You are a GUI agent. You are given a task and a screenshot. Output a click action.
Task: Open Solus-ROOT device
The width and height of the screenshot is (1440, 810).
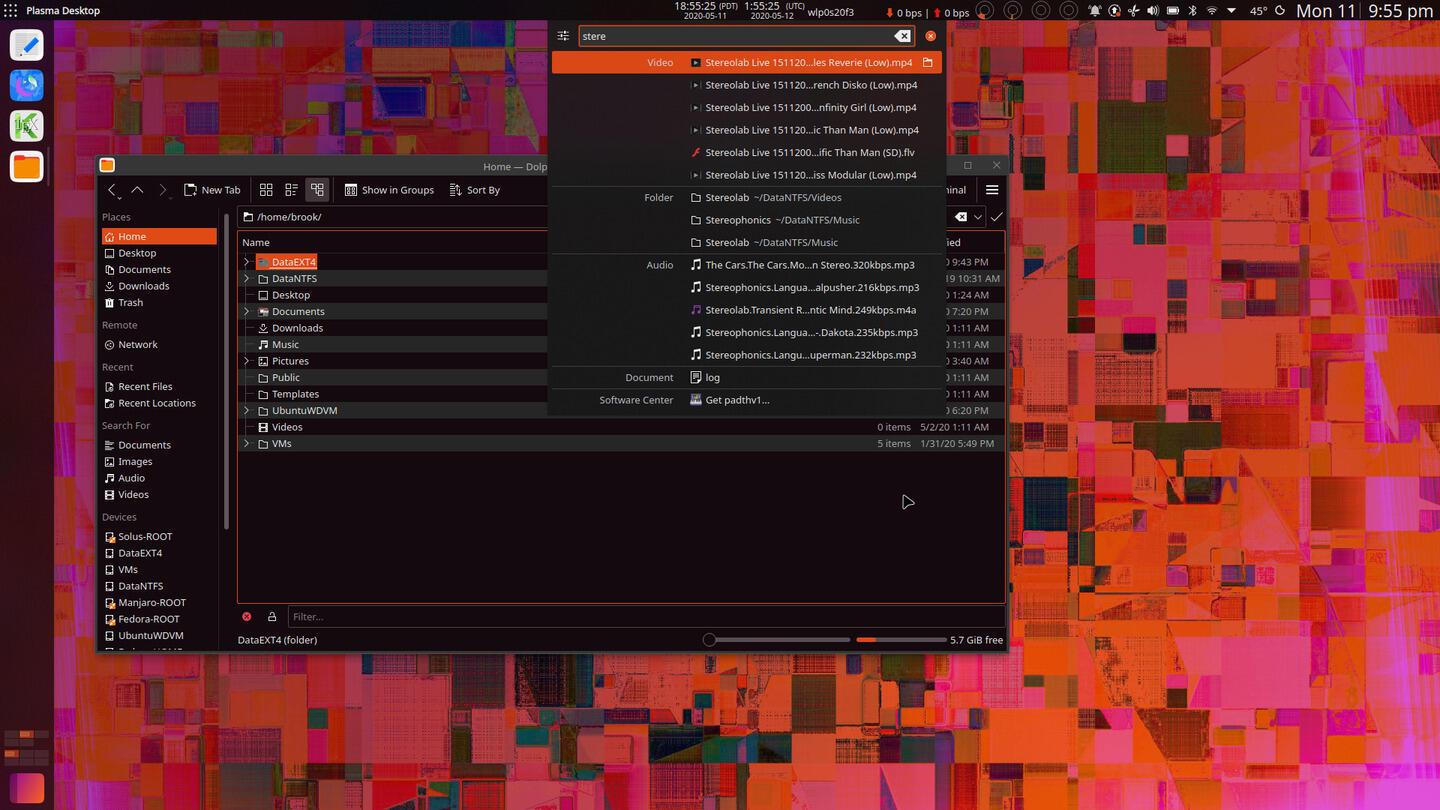(159, 536)
